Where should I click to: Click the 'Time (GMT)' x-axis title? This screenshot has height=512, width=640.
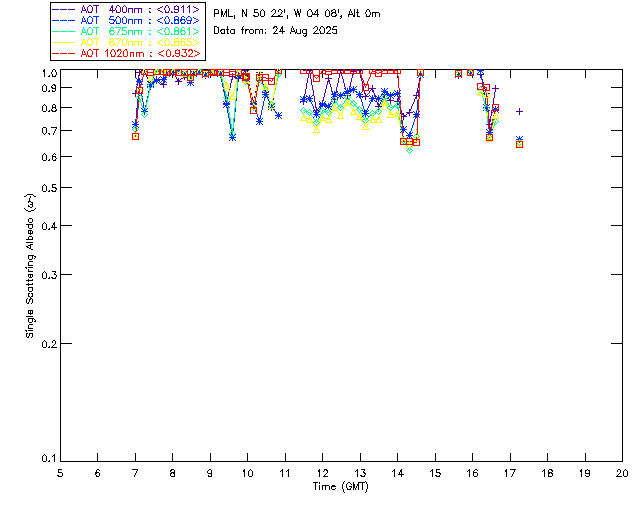[341, 487]
